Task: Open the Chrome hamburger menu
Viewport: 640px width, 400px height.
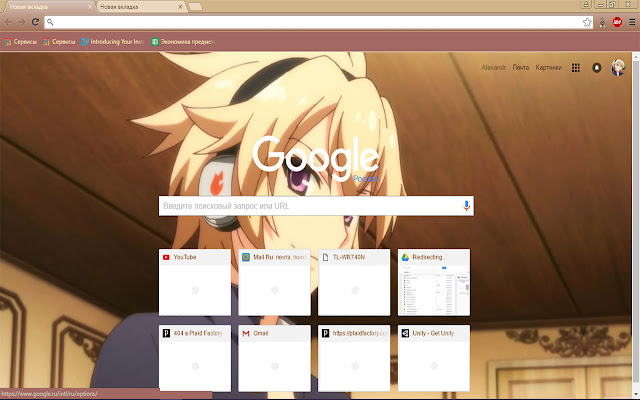Action: [x=632, y=22]
